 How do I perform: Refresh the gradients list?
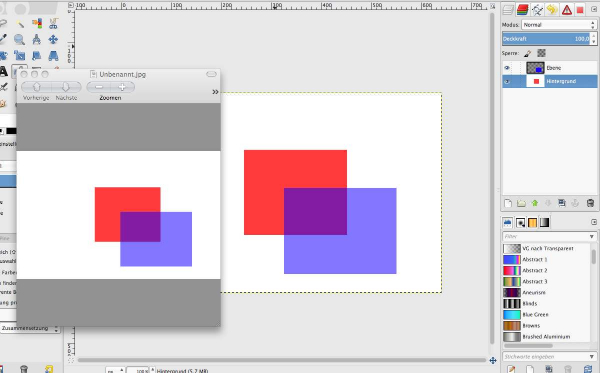[x=588, y=369]
